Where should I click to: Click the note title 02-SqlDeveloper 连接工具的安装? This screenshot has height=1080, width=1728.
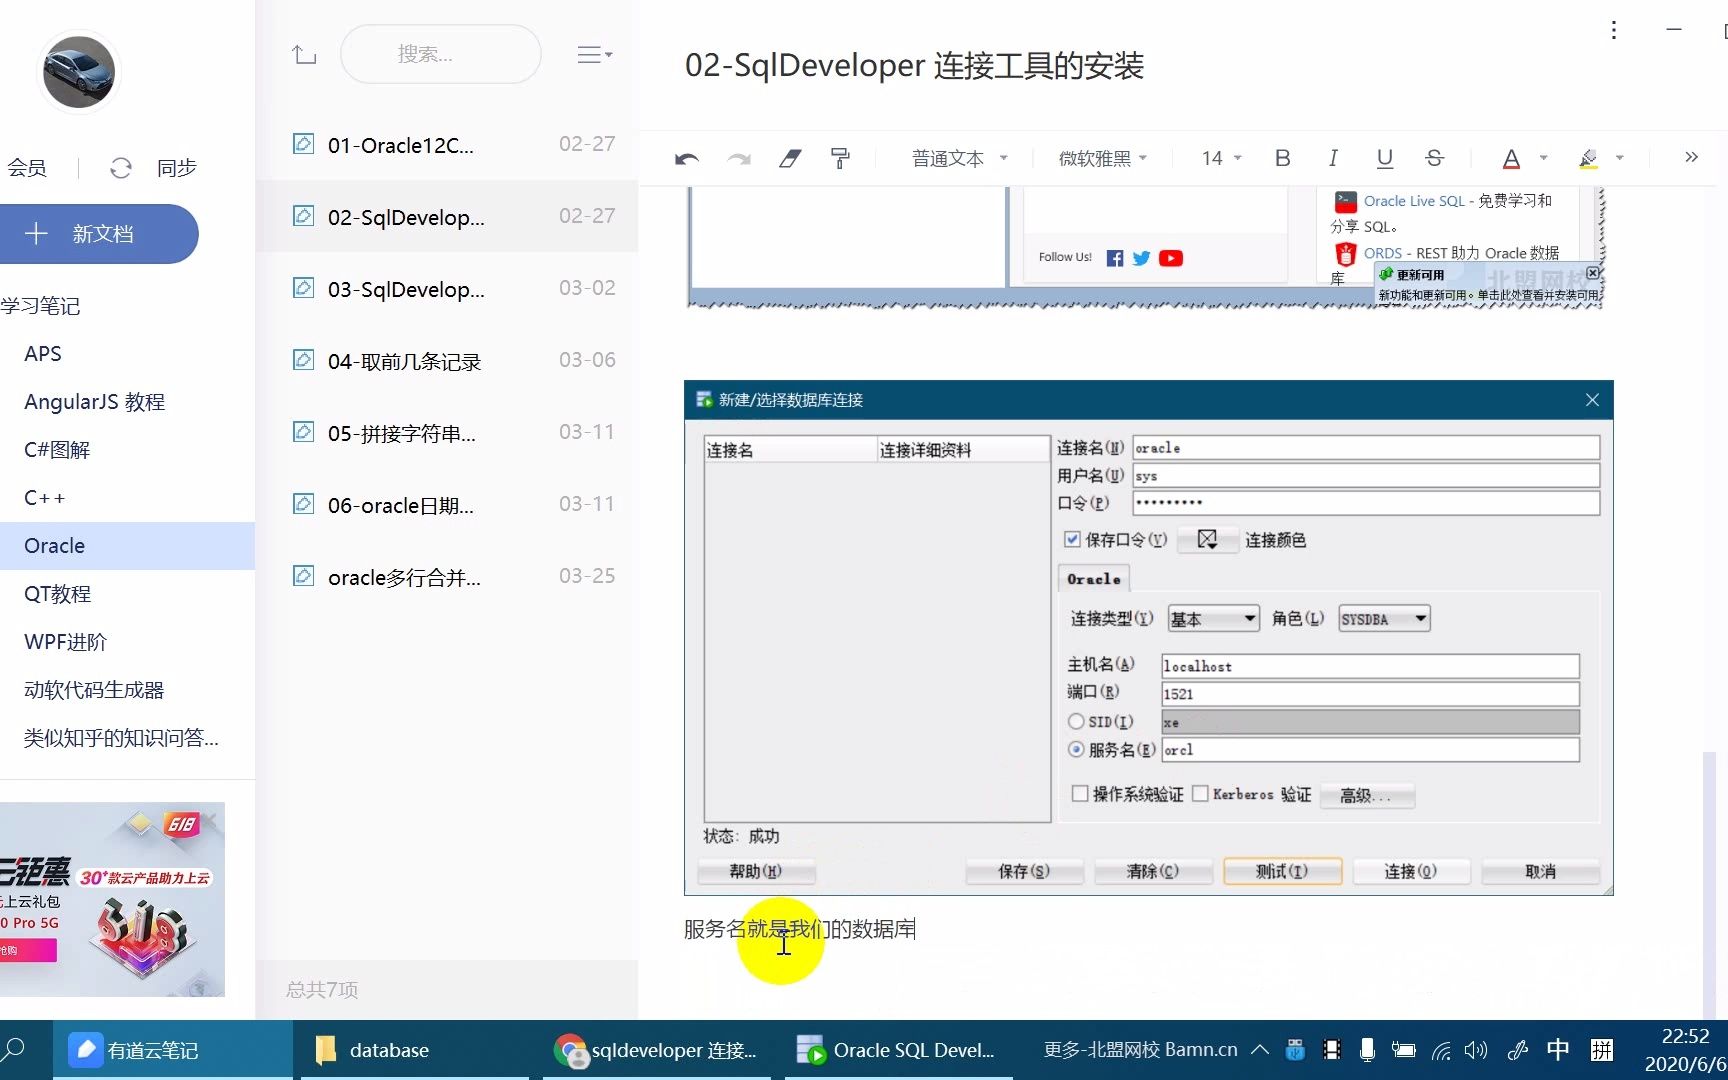click(914, 65)
